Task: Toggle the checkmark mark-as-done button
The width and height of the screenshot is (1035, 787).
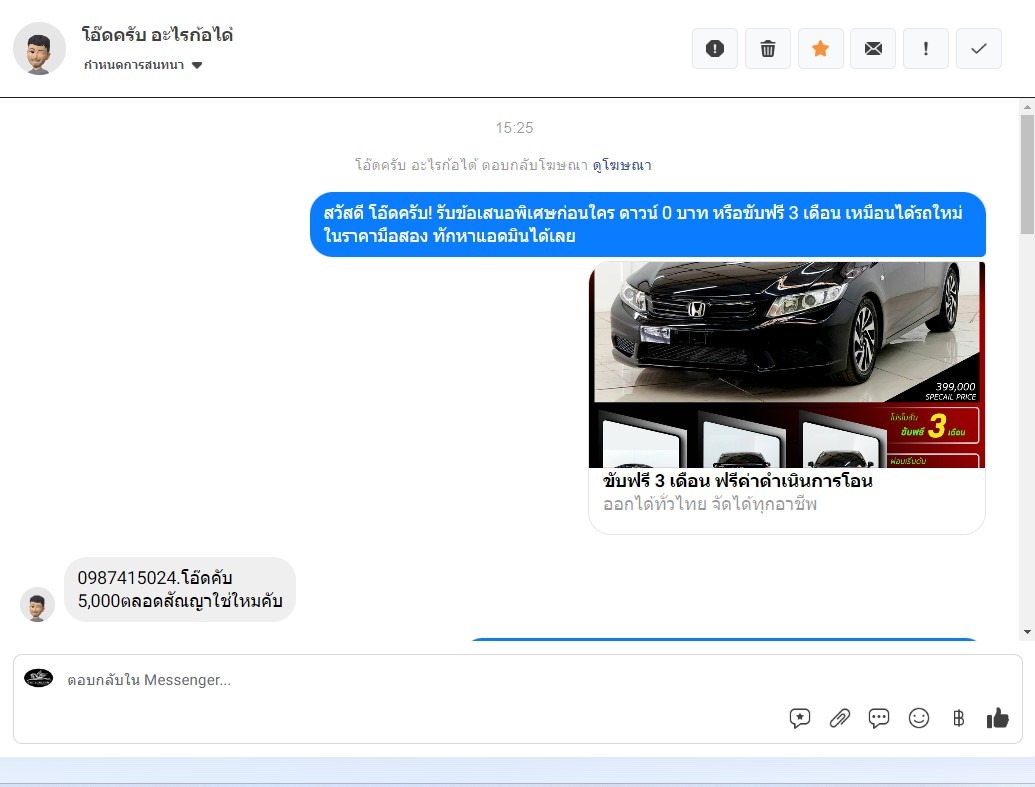Action: pyautogui.click(x=979, y=48)
